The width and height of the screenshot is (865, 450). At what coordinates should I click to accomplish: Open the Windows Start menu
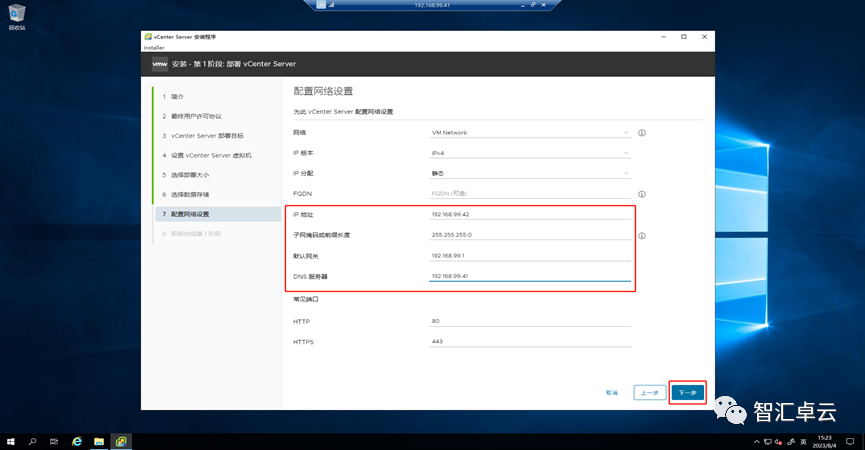coord(10,442)
